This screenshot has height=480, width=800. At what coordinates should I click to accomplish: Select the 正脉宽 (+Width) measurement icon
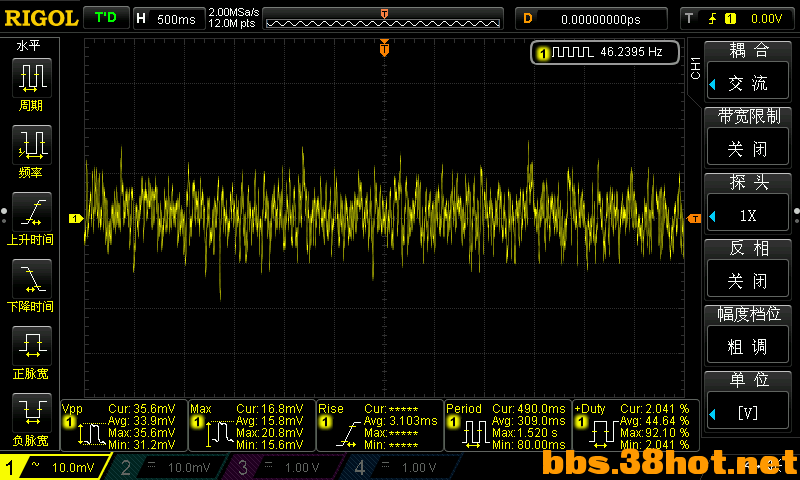tap(32, 346)
